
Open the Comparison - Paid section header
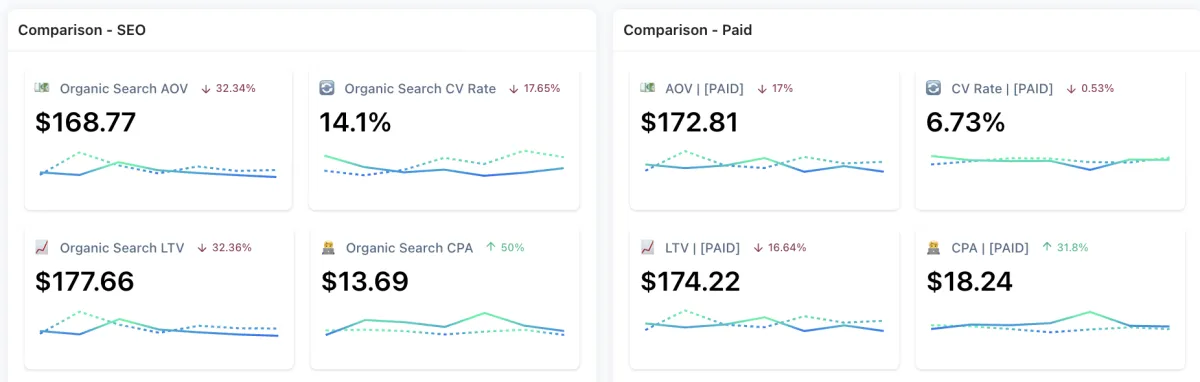[x=688, y=30]
